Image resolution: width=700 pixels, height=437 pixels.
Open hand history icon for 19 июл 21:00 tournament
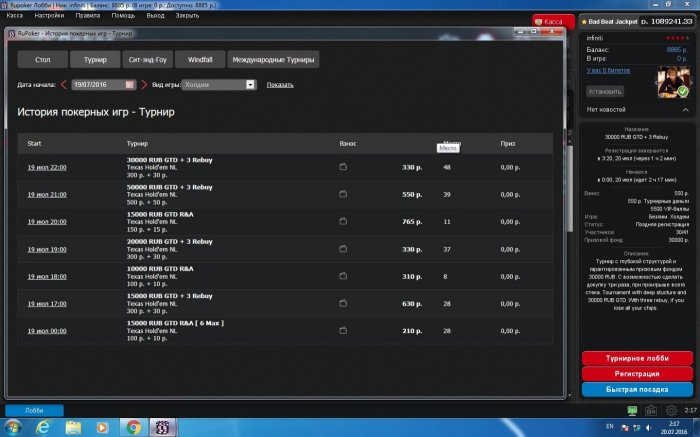[x=343, y=194]
